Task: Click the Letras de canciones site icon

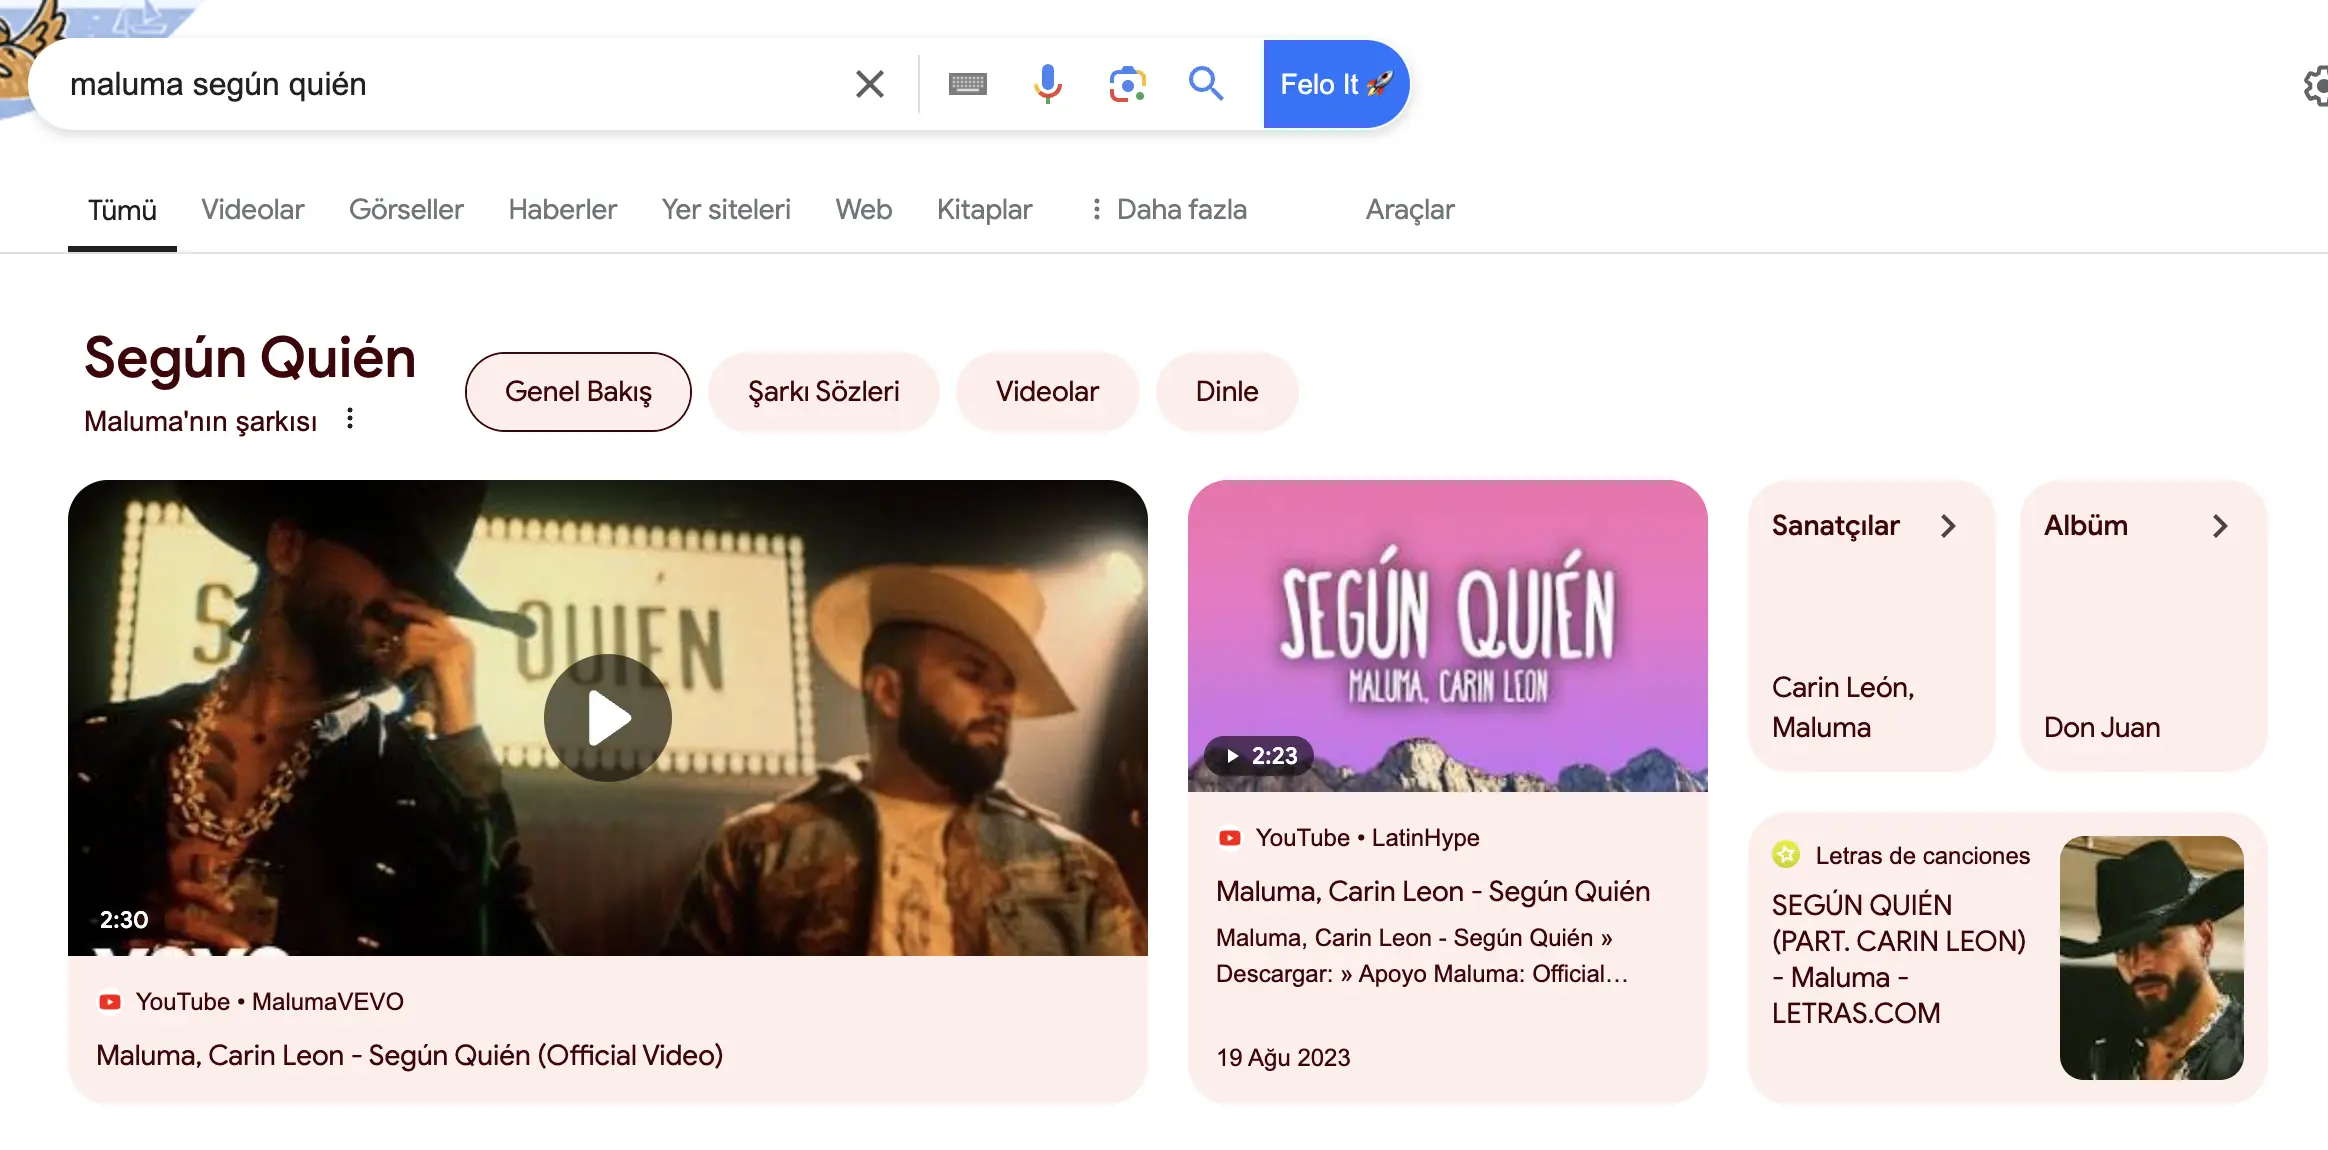Action: tap(1786, 855)
